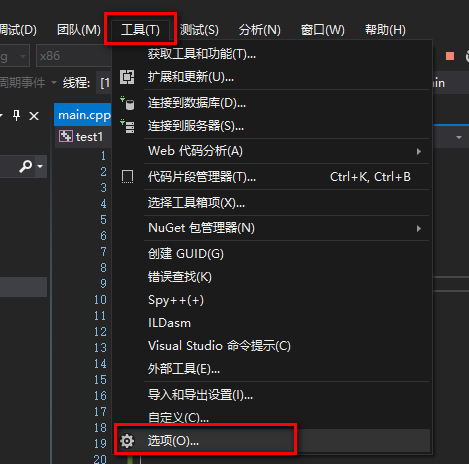Open the 周期事件 dropdown arrow

54,82
